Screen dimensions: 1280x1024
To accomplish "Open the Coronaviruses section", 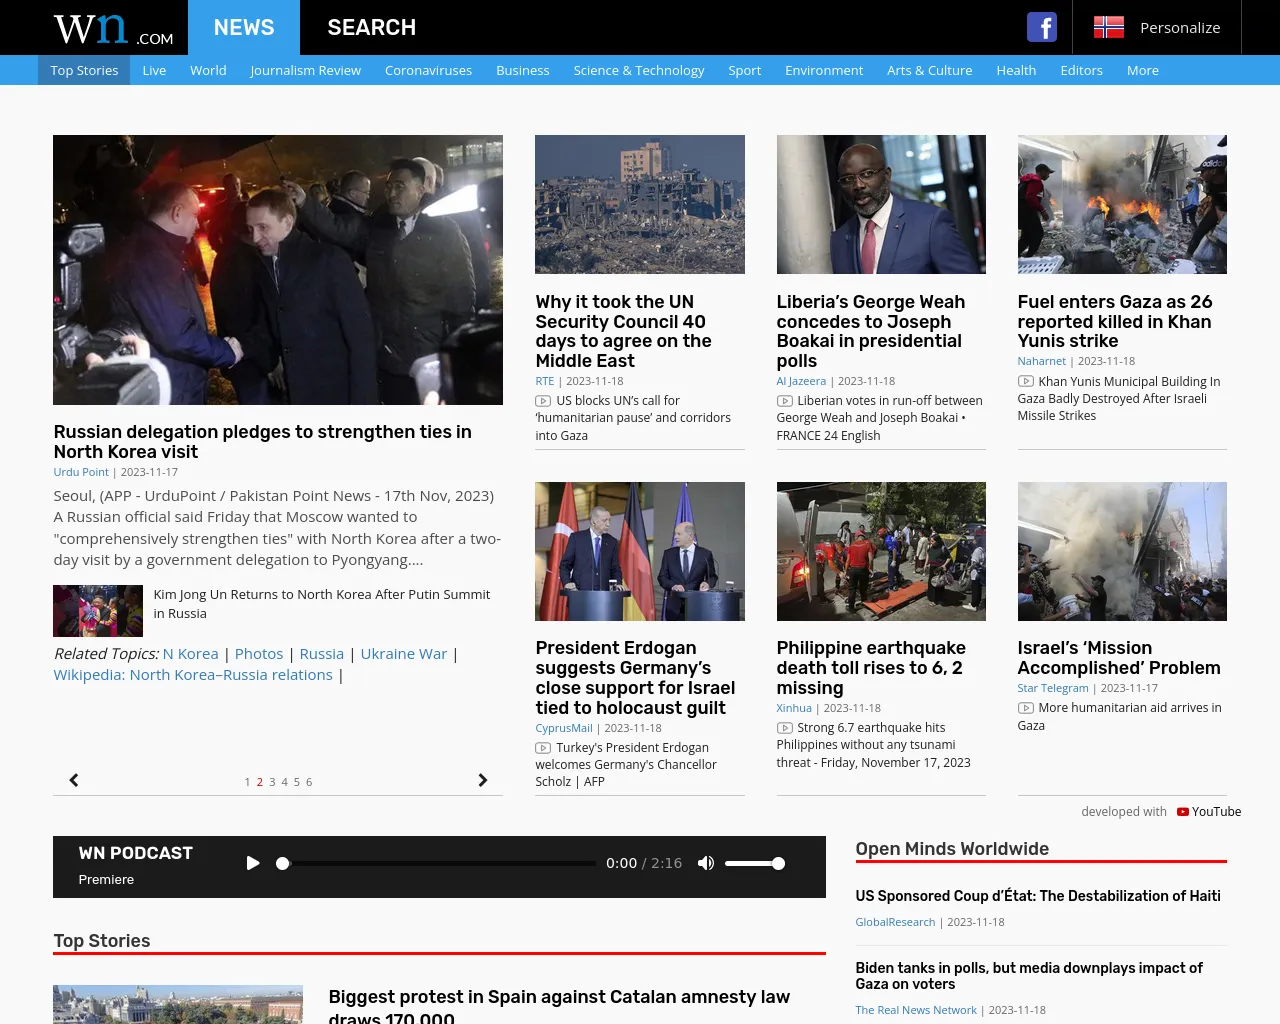I will pos(428,70).
